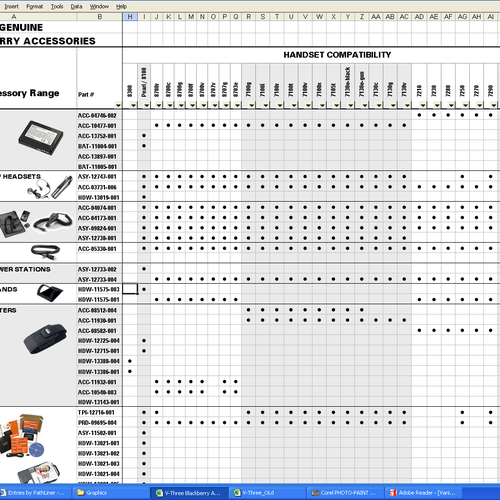Open Entries by PathLiner taskbar item

pyautogui.click(x=35, y=493)
